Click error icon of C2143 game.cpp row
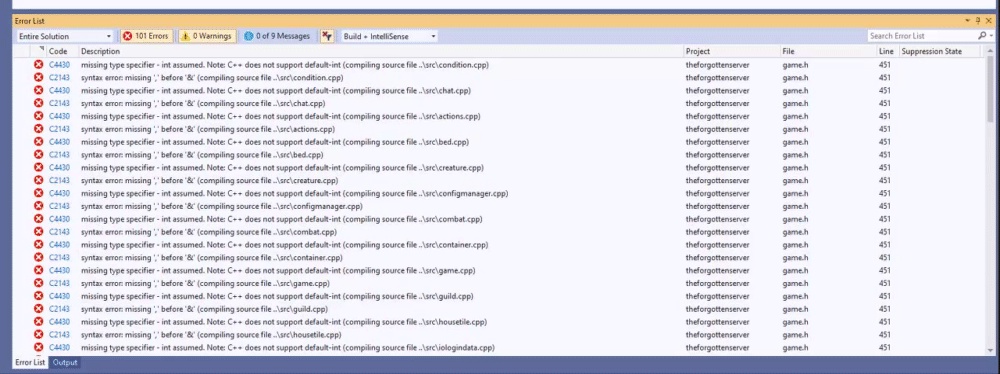The height and width of the screenshot is (374, 1000). point(38,283)
